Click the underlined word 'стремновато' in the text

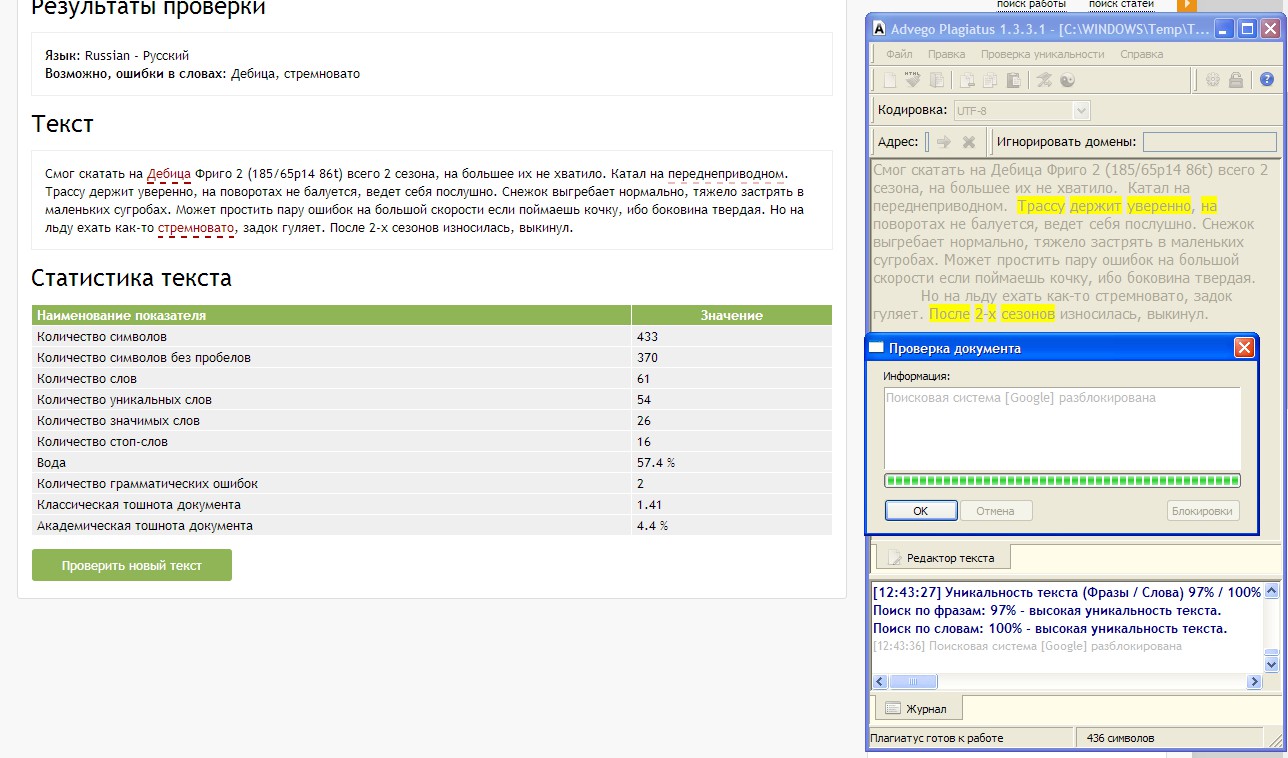tap(196, 228)
